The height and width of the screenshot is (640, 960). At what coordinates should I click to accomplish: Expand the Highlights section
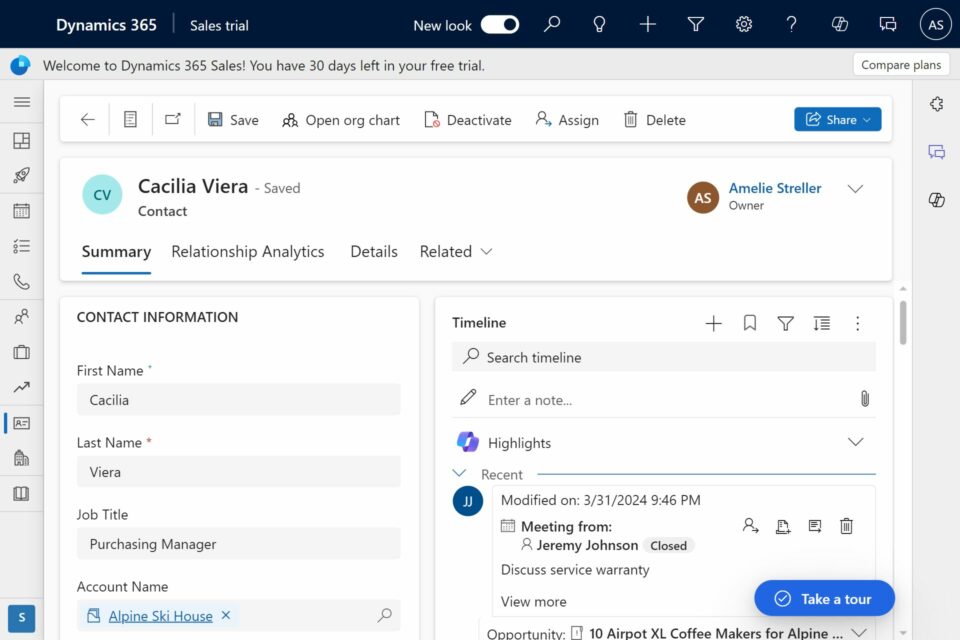pyautogui.click(x=855, y=442)
